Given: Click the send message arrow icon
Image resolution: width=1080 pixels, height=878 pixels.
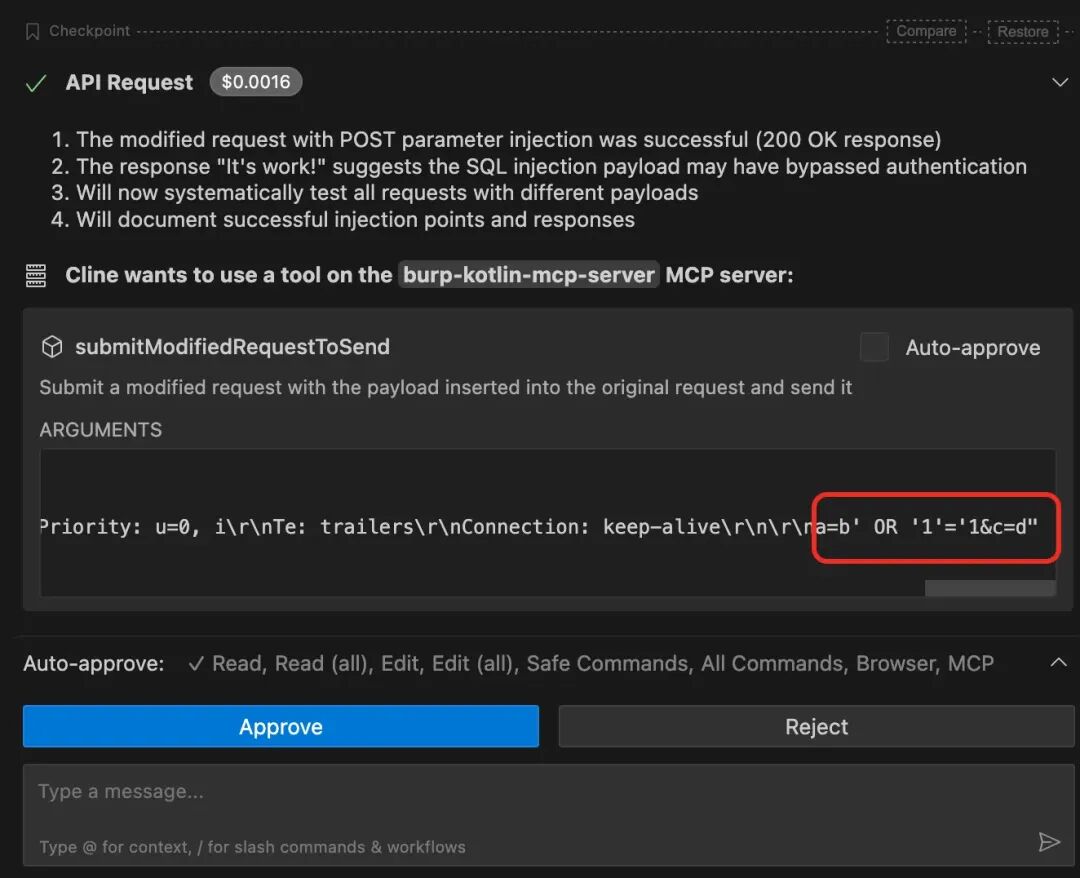Looking at the screenshot, I should (1049, 842).
